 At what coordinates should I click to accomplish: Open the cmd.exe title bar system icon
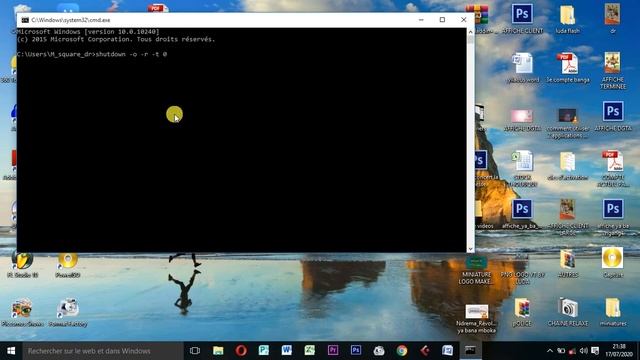[x=25, y=20]
